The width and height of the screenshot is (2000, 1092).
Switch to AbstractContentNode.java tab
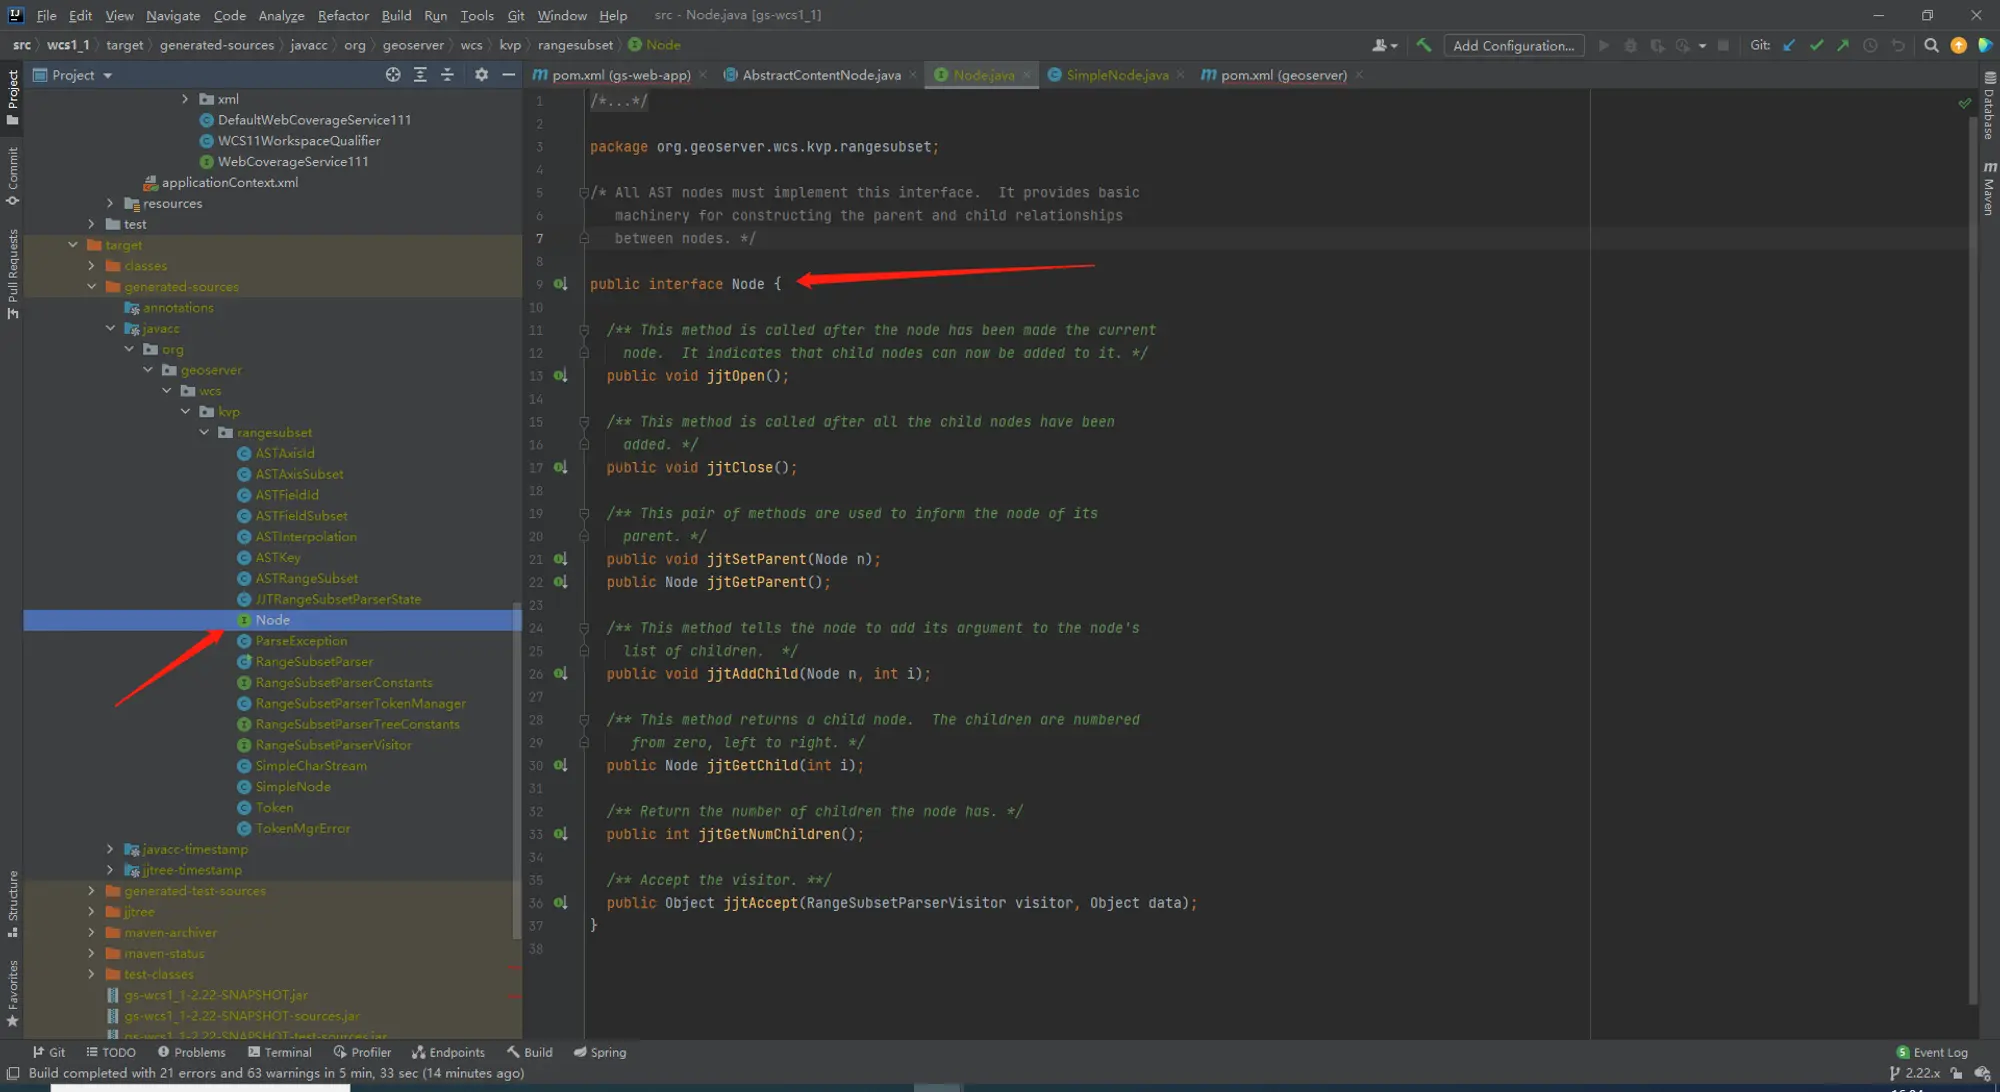tap(821, 75)
